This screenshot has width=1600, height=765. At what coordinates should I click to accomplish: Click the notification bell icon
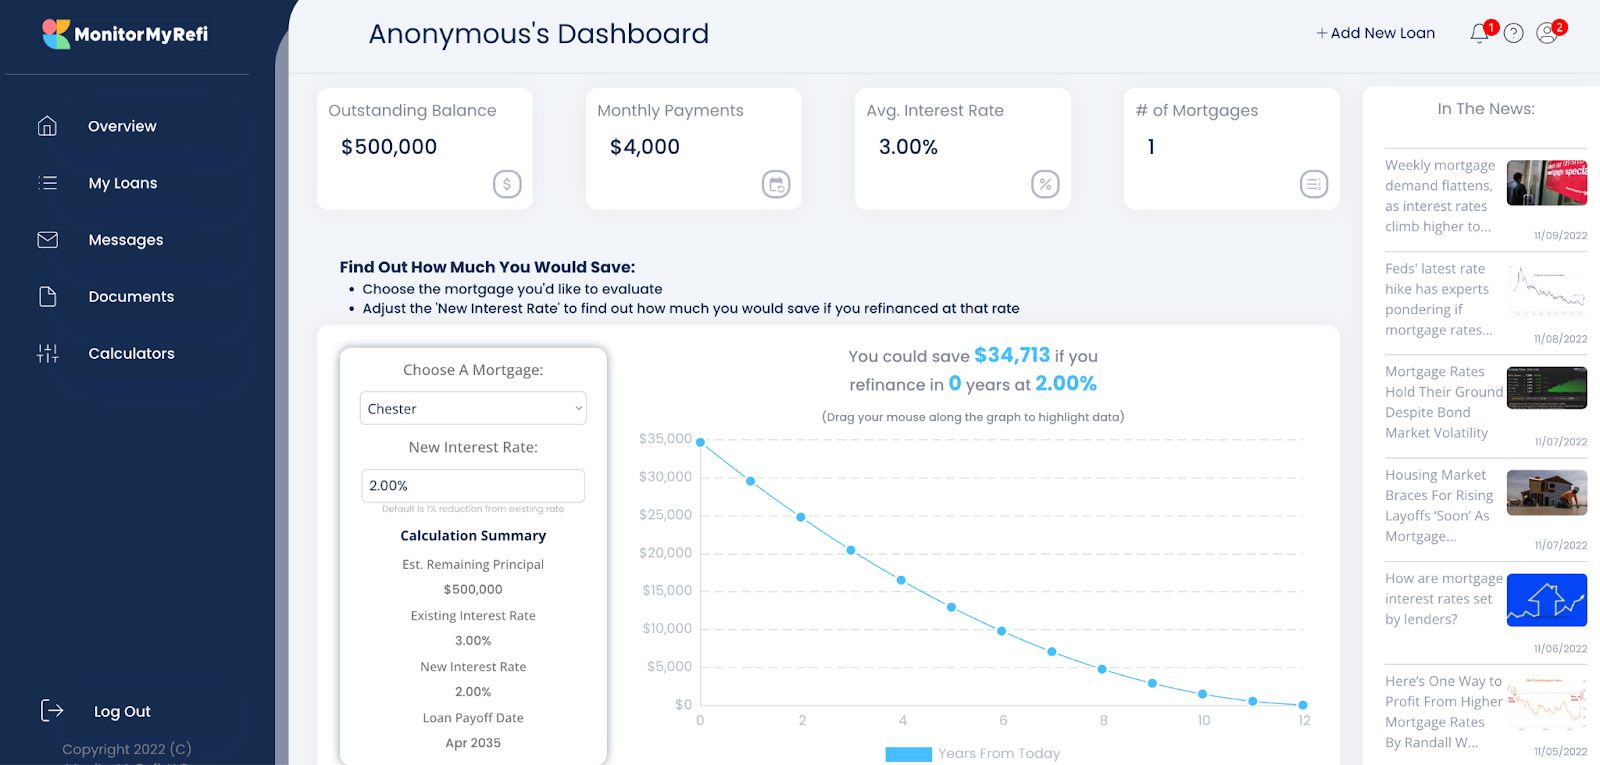coord(1479,34)
